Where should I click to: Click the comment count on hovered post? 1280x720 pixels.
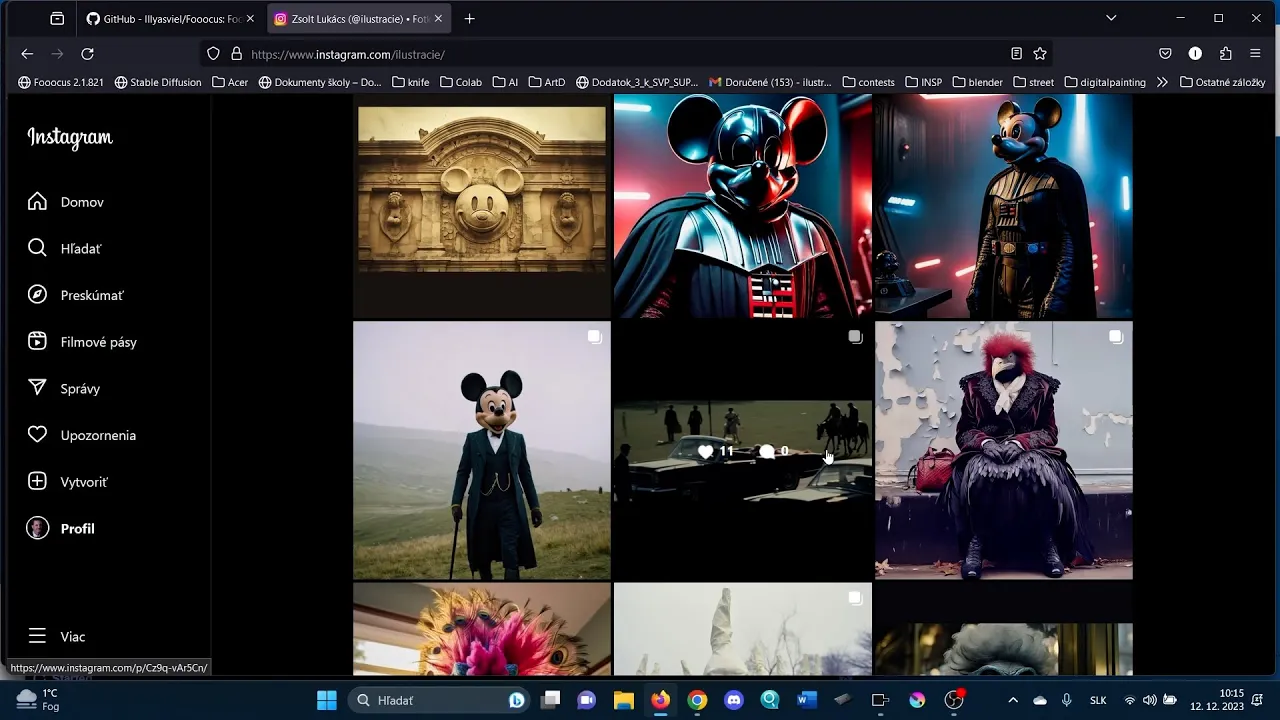(x=774, y=451)
